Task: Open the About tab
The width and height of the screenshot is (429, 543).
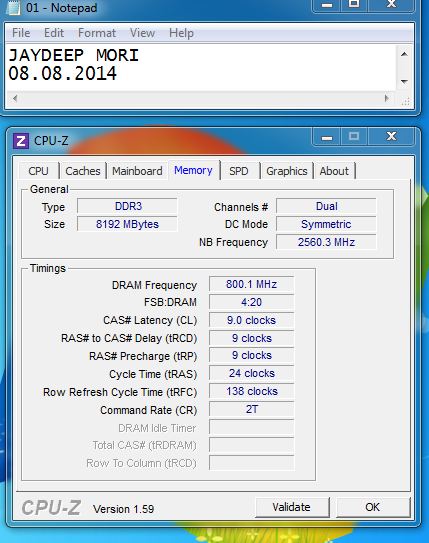Action: [334, 171]
